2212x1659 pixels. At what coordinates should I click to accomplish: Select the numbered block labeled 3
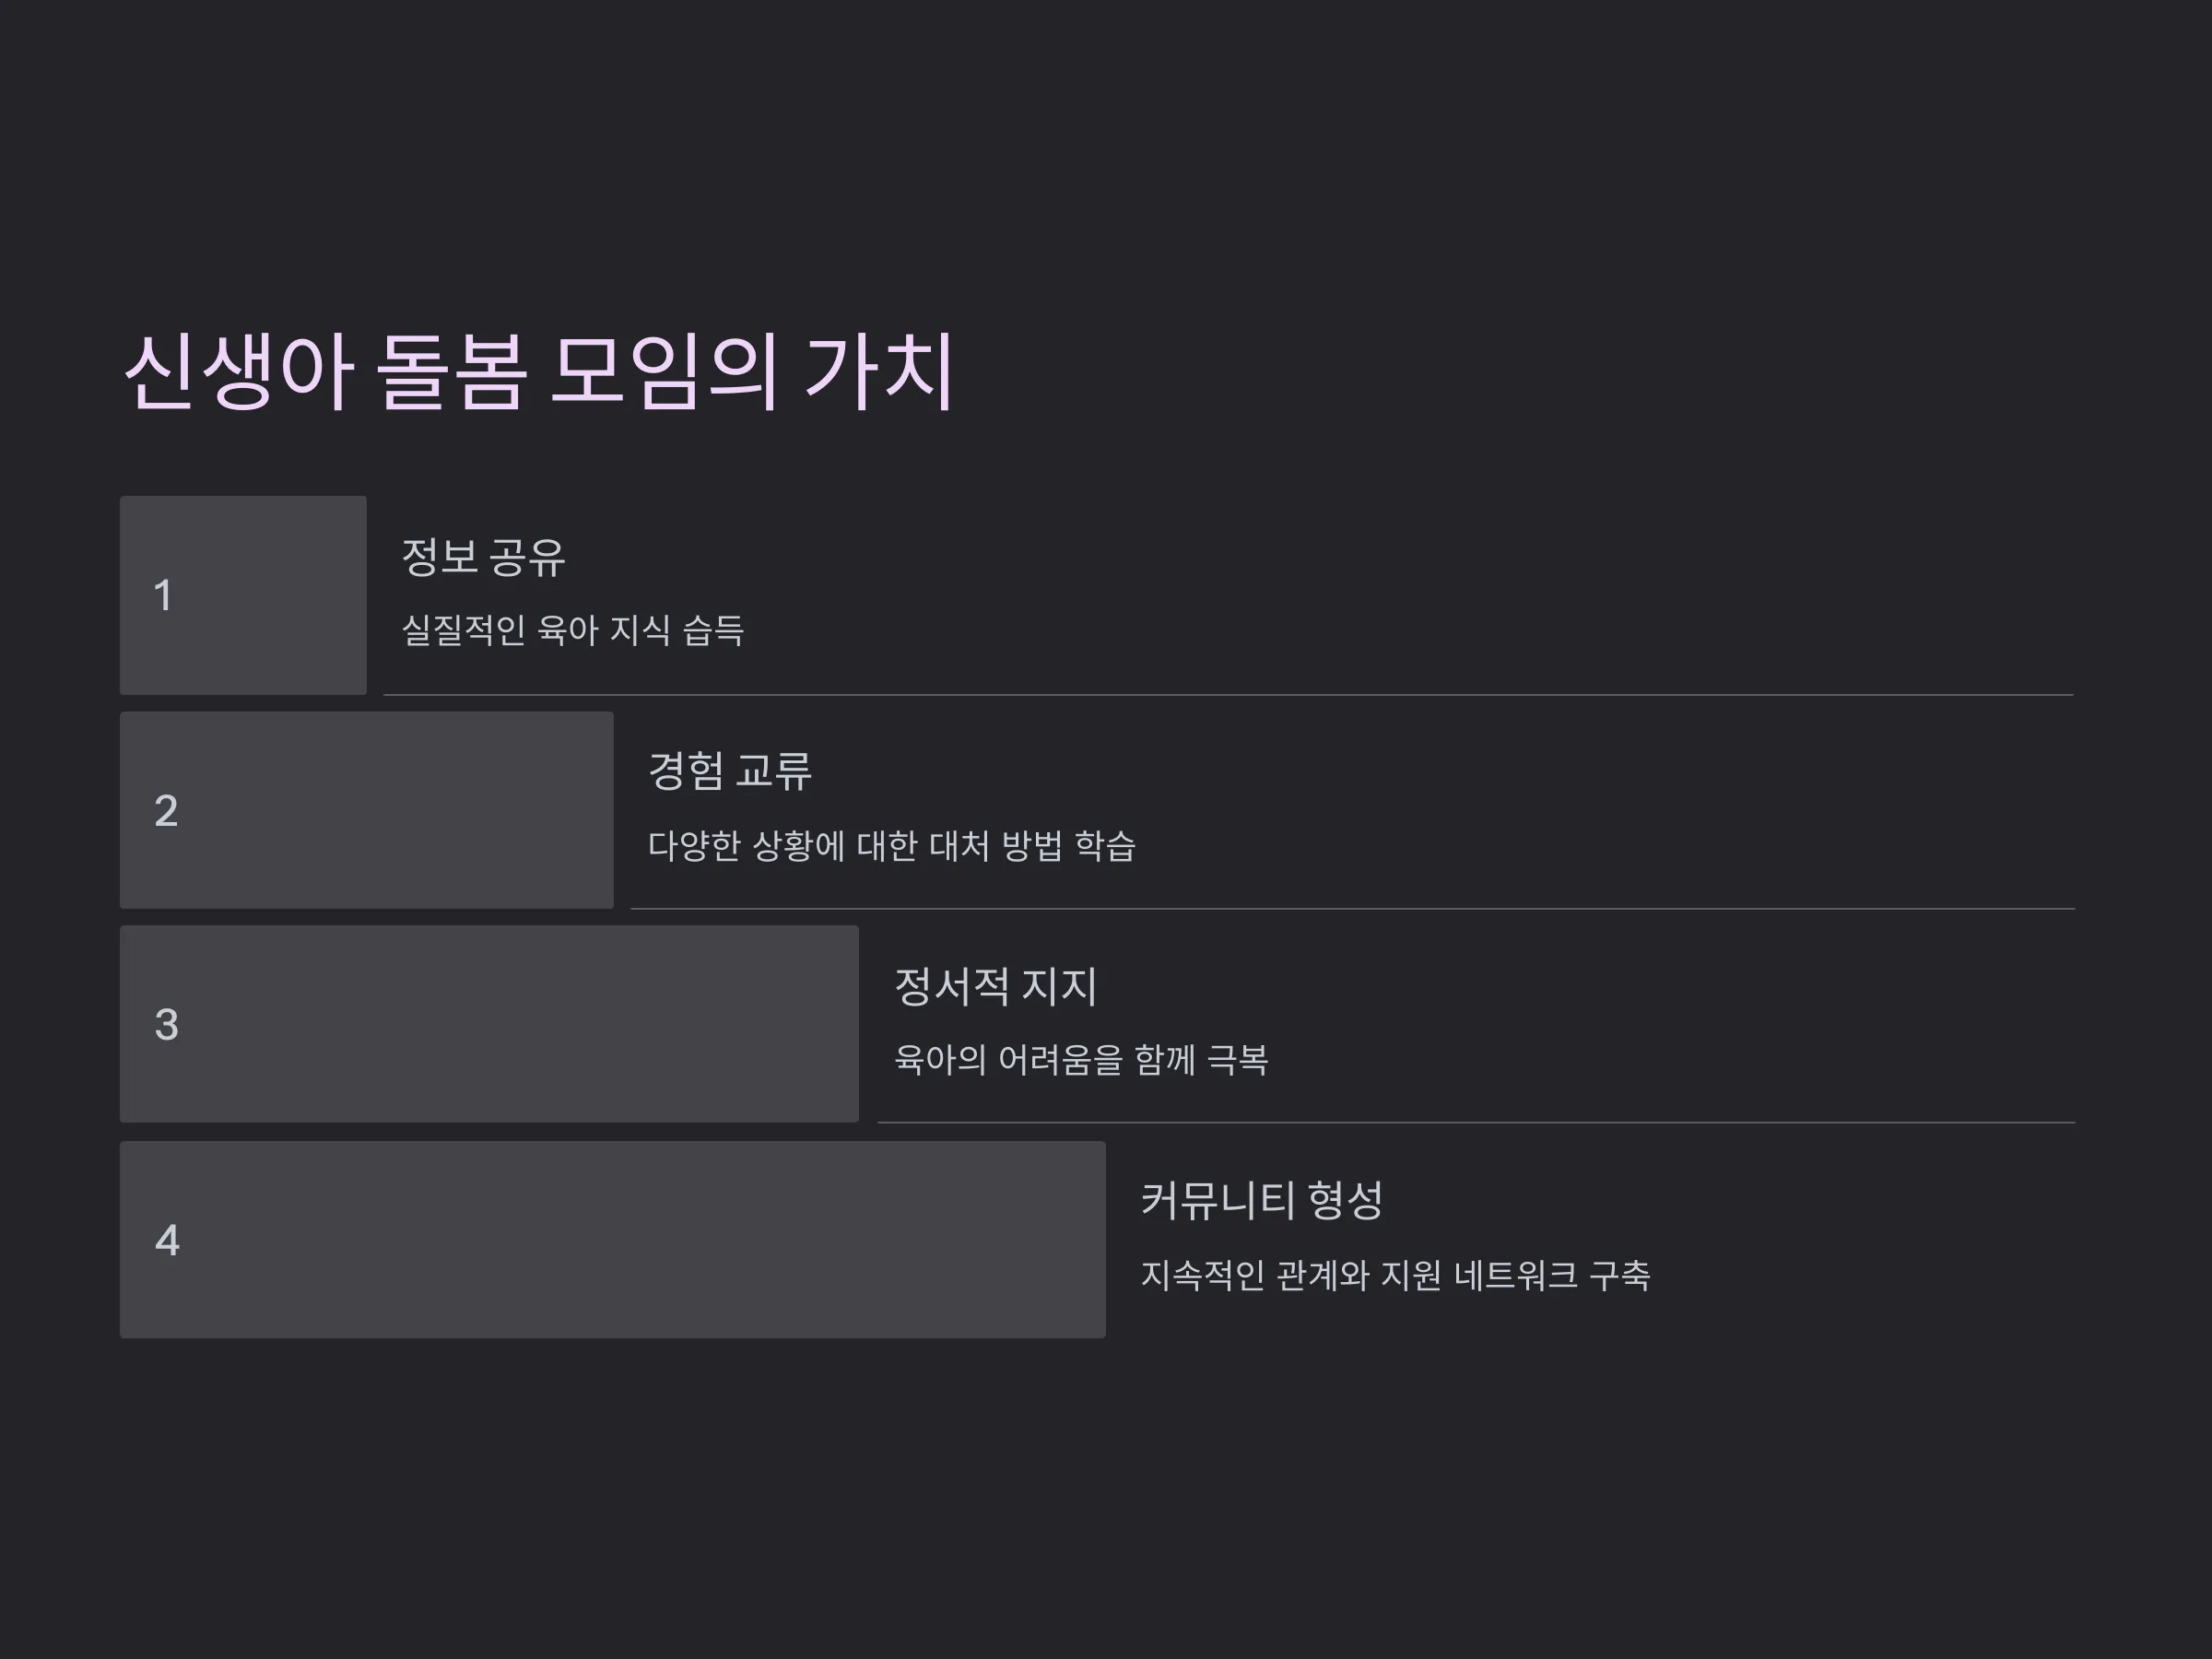click(489, 1024)
